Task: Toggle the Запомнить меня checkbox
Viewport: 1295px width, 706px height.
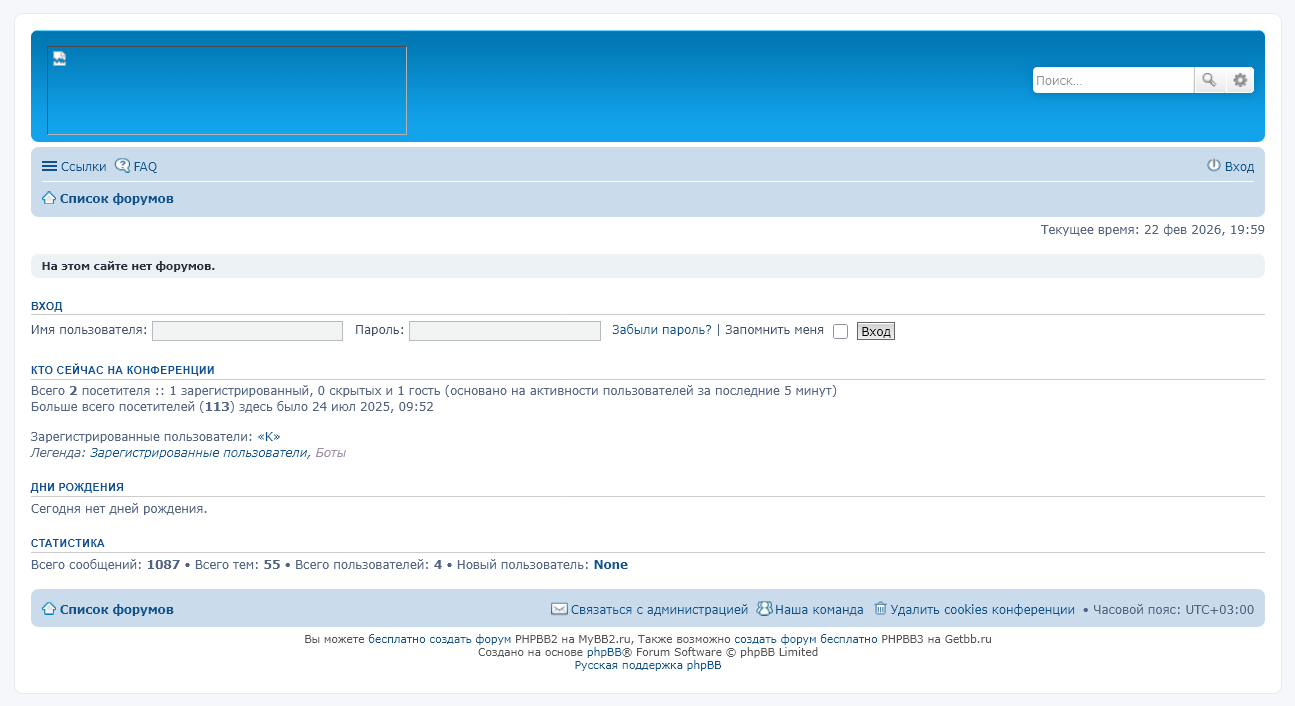Action: point(840,331)
